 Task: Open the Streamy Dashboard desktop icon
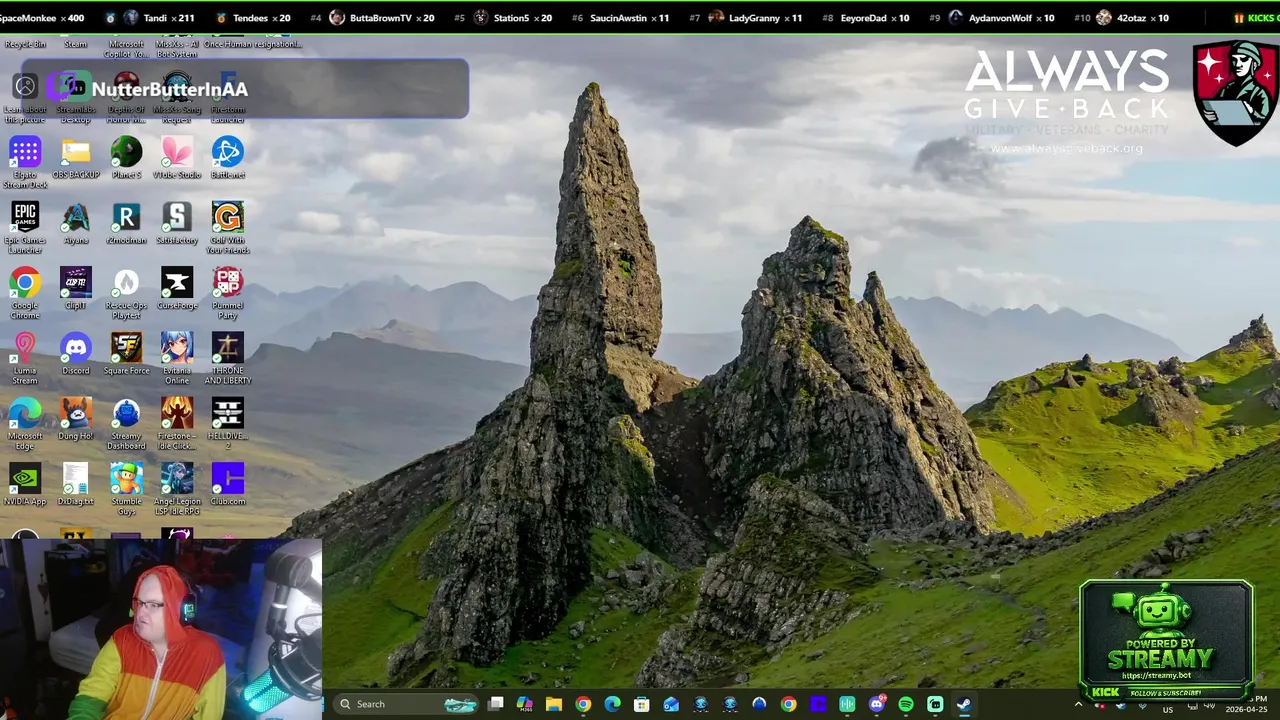point(126,424)
